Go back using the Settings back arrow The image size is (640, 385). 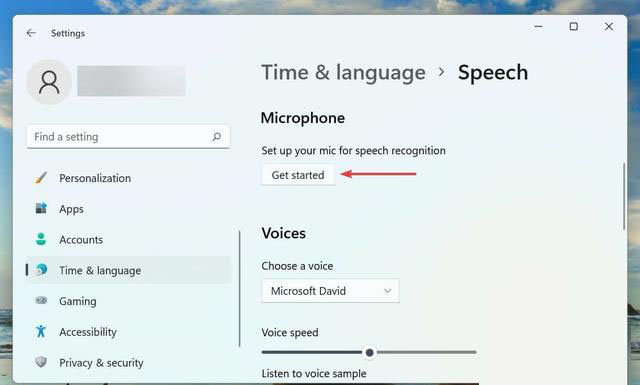(31, 33)
